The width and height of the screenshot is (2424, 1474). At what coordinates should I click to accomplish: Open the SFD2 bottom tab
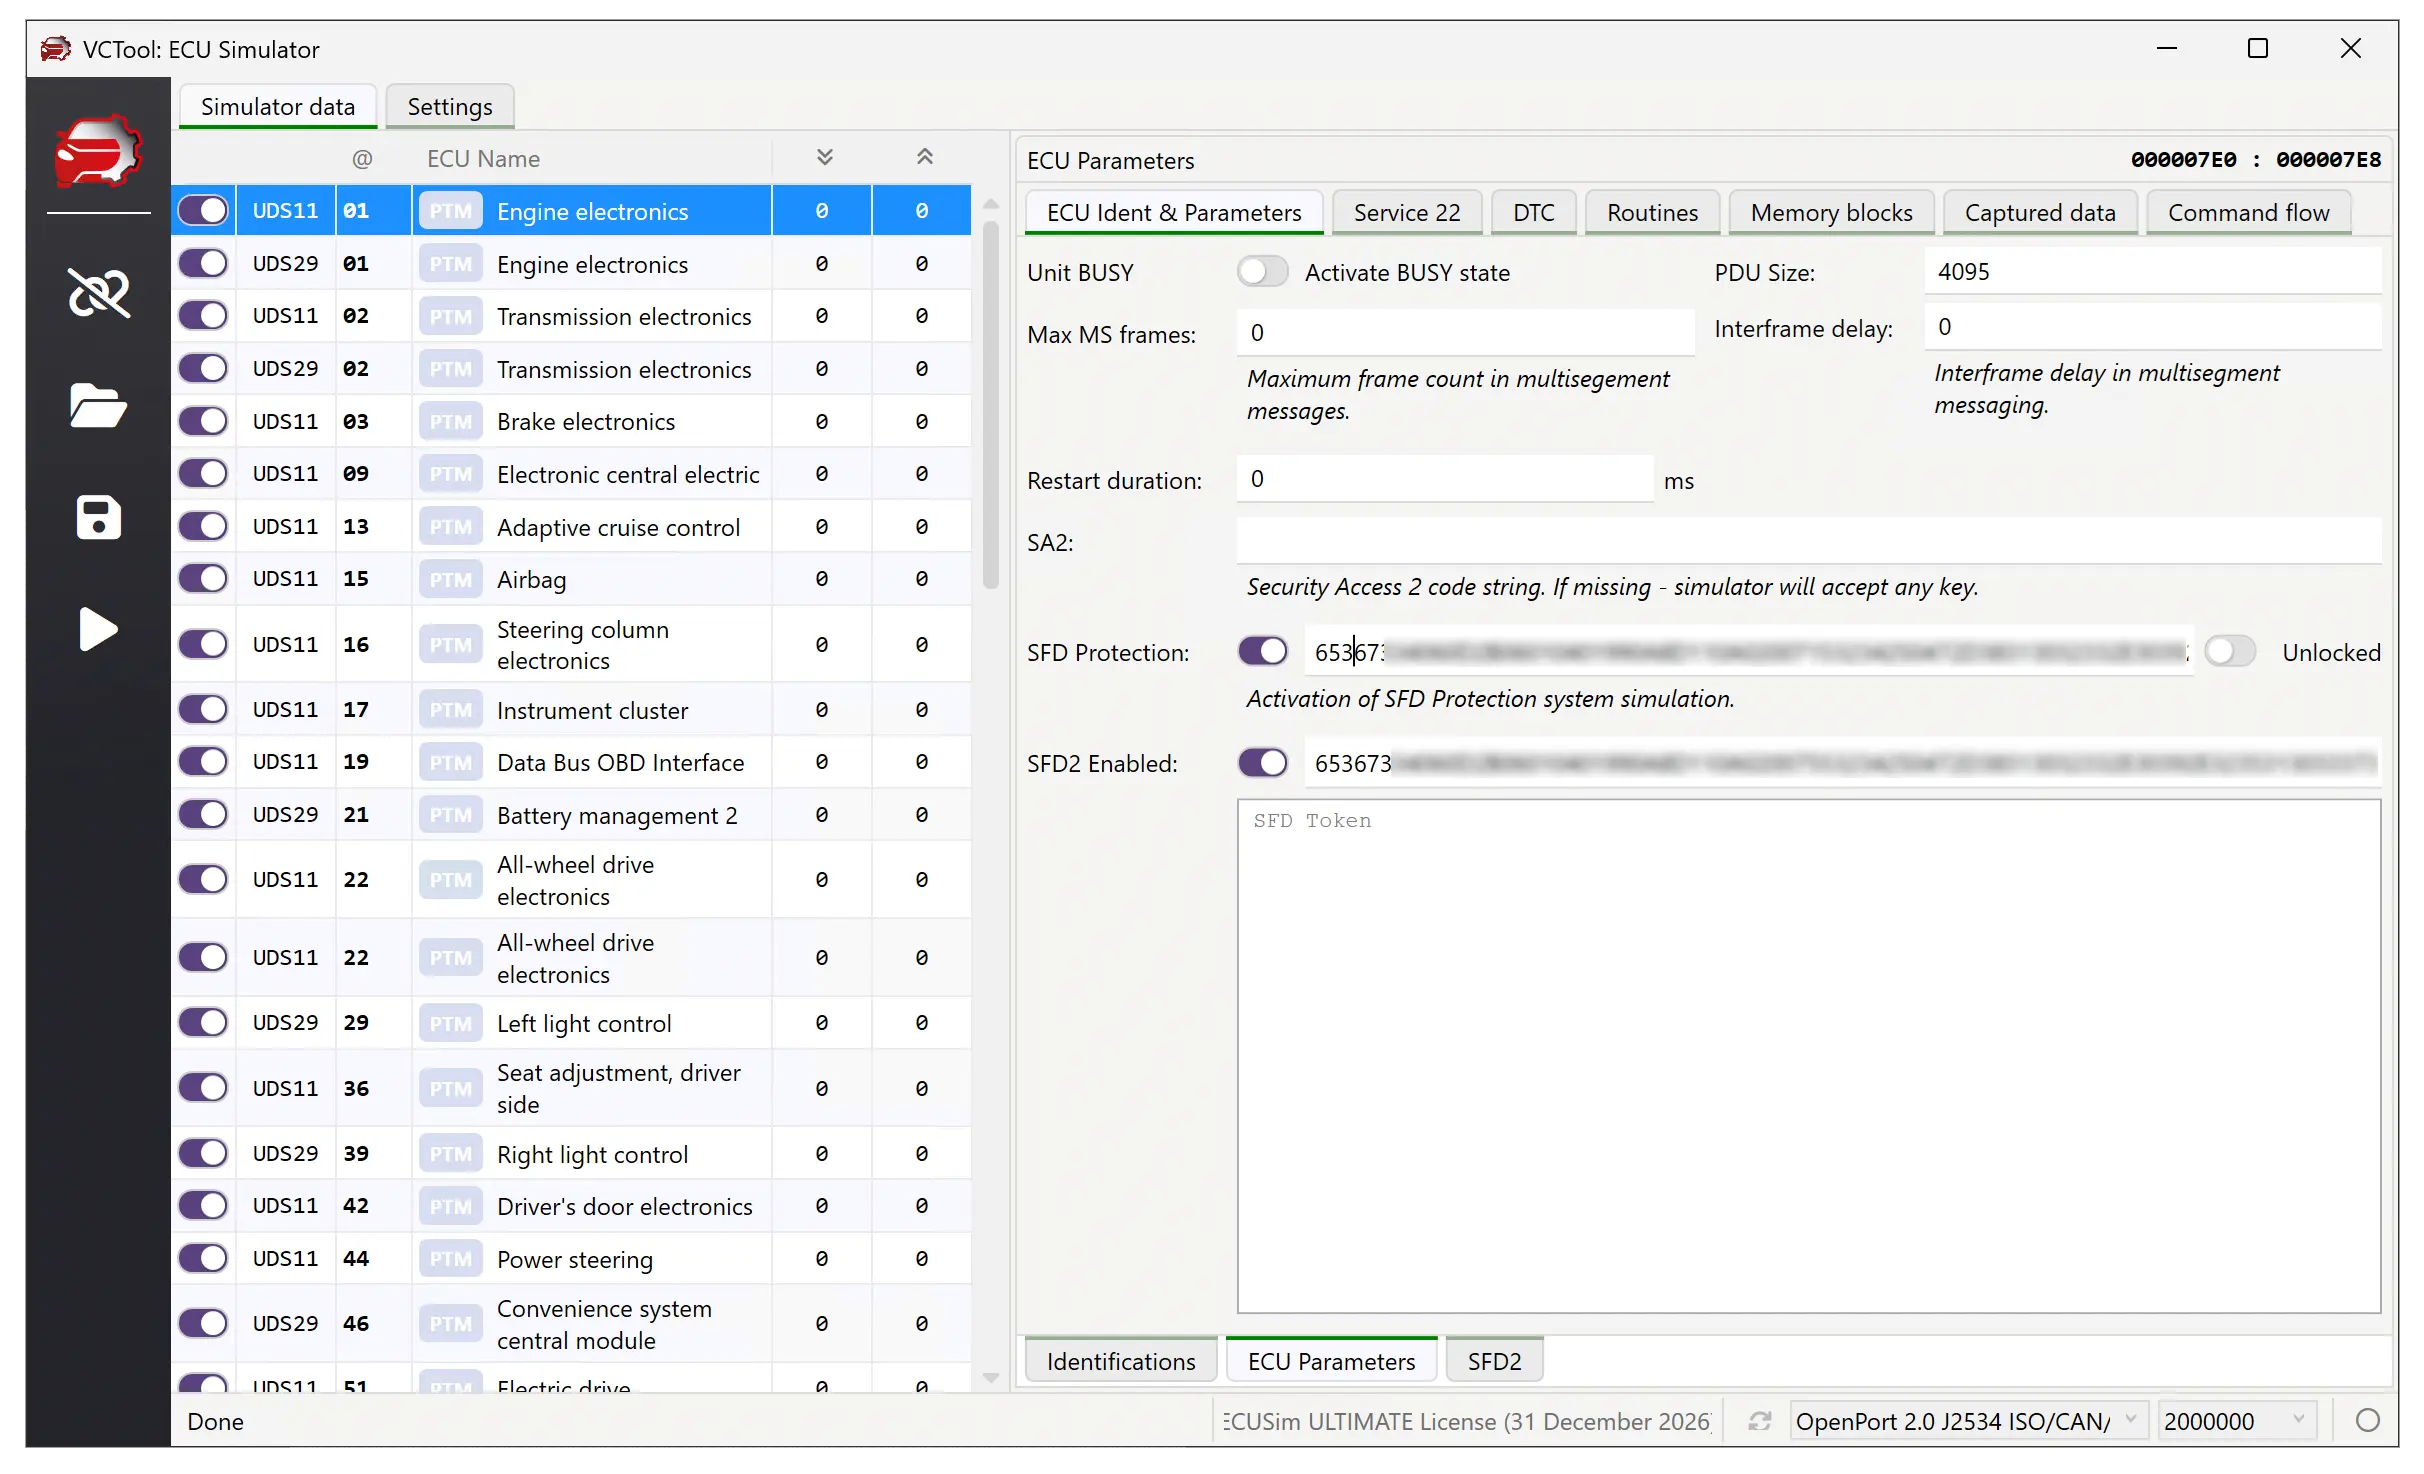(1493, 1361)
